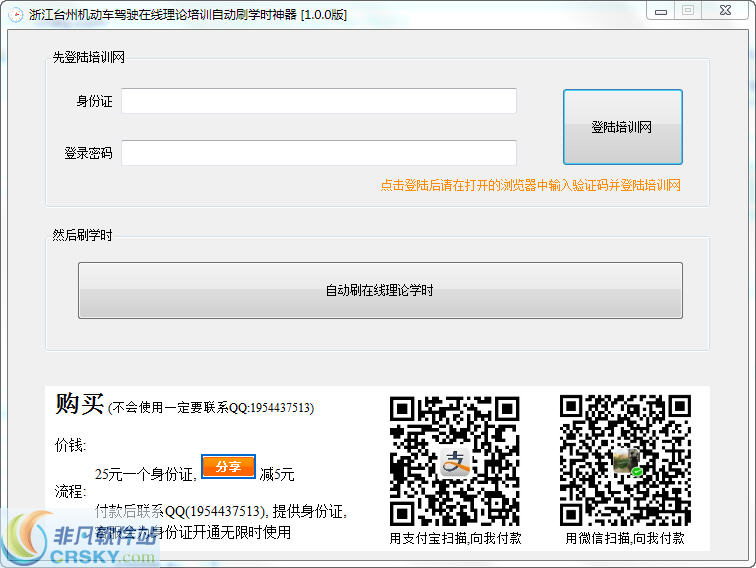The height and width of the screenshot is (568, 756).
Task: Click the 付款后联系QQ instruction line
Action: tap(221, 511)
